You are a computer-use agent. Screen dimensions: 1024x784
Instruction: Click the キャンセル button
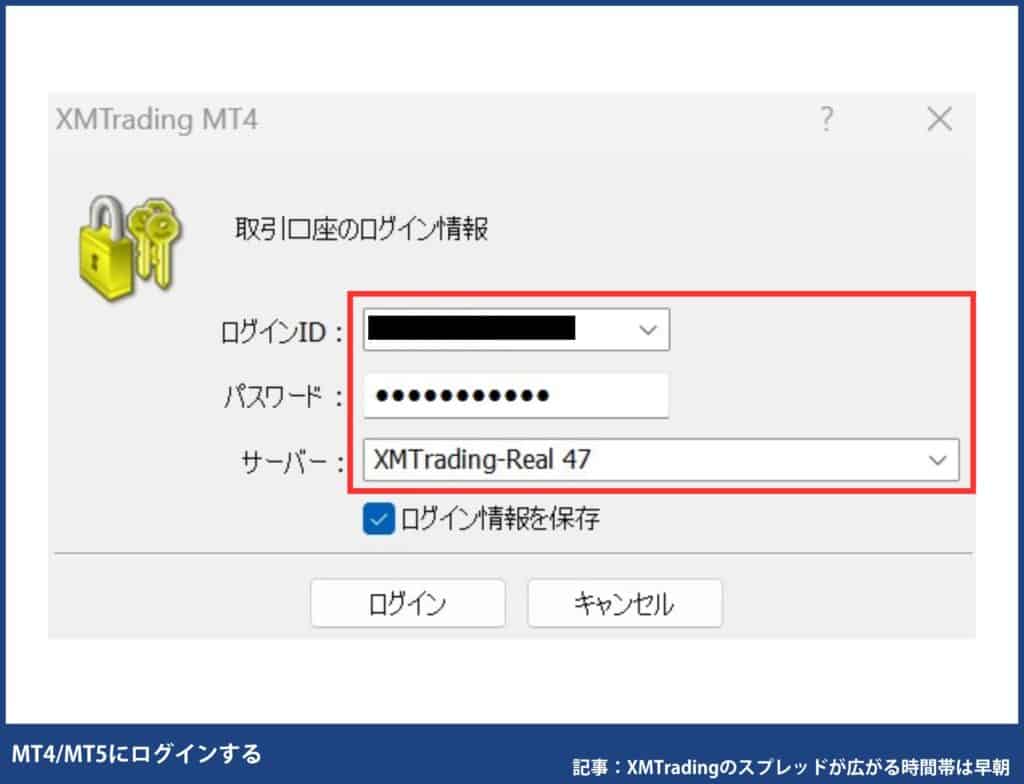[x=624, y=603]
